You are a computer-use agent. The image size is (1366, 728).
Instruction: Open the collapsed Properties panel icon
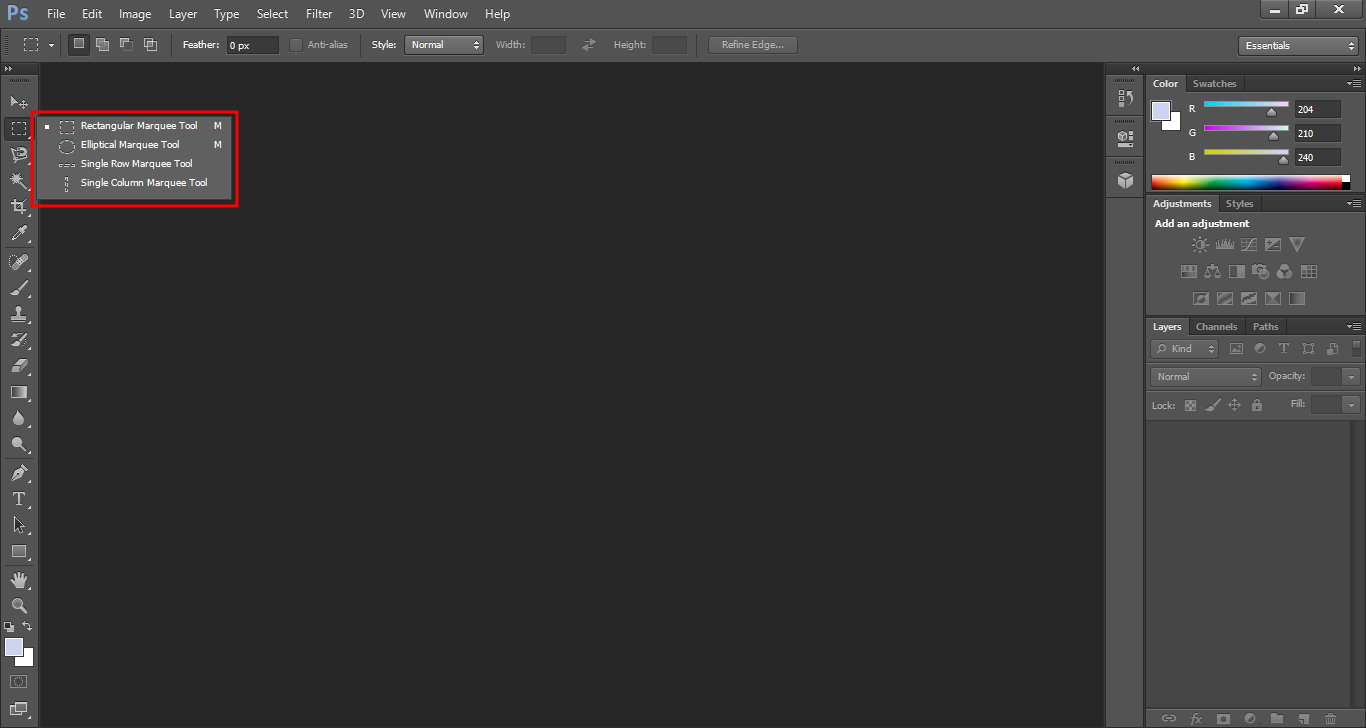click(x=1125, y=138)
